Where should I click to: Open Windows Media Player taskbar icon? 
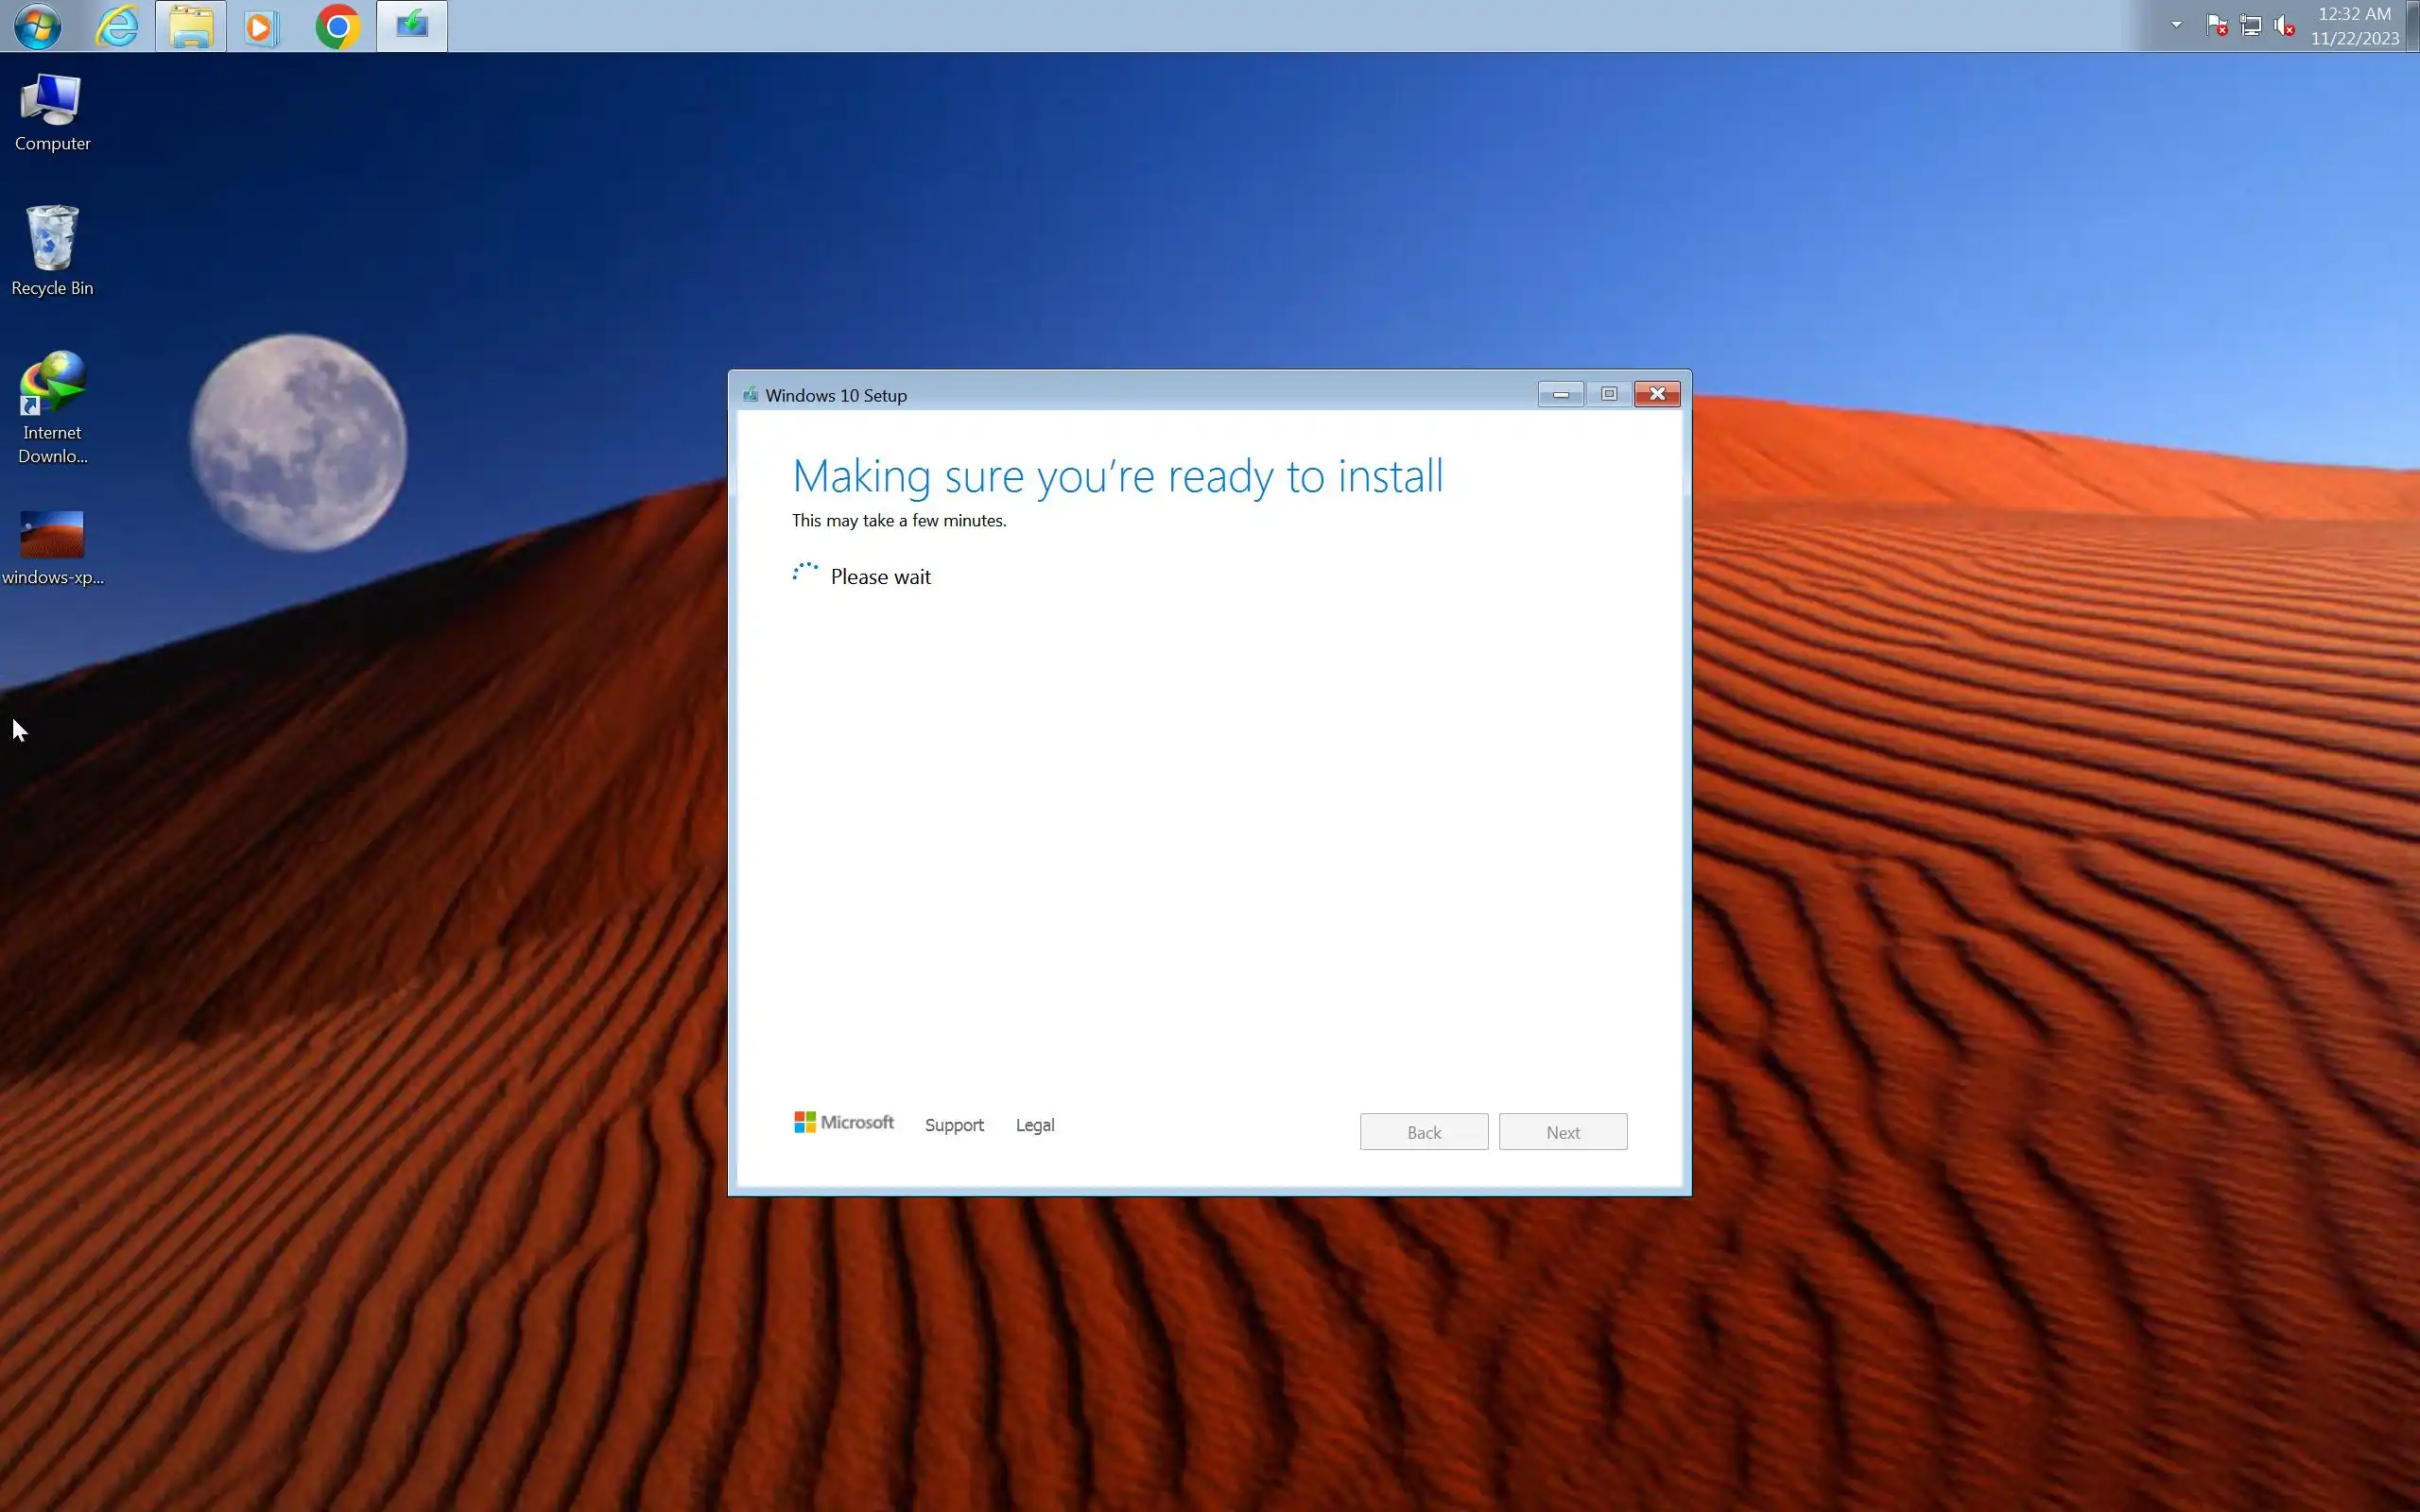(261, 26)
